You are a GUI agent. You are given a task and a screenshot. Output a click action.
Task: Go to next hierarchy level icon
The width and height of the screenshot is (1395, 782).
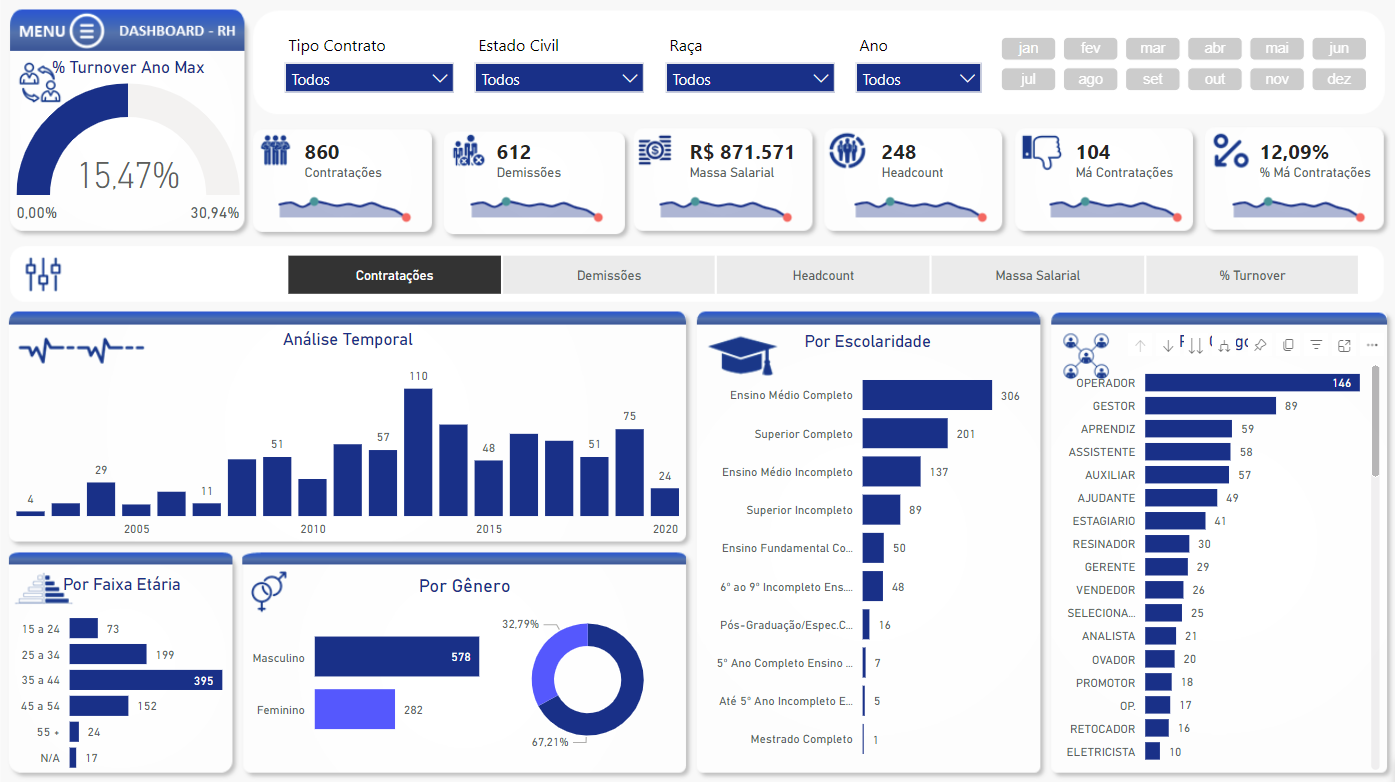click(x=1195, y=345)
